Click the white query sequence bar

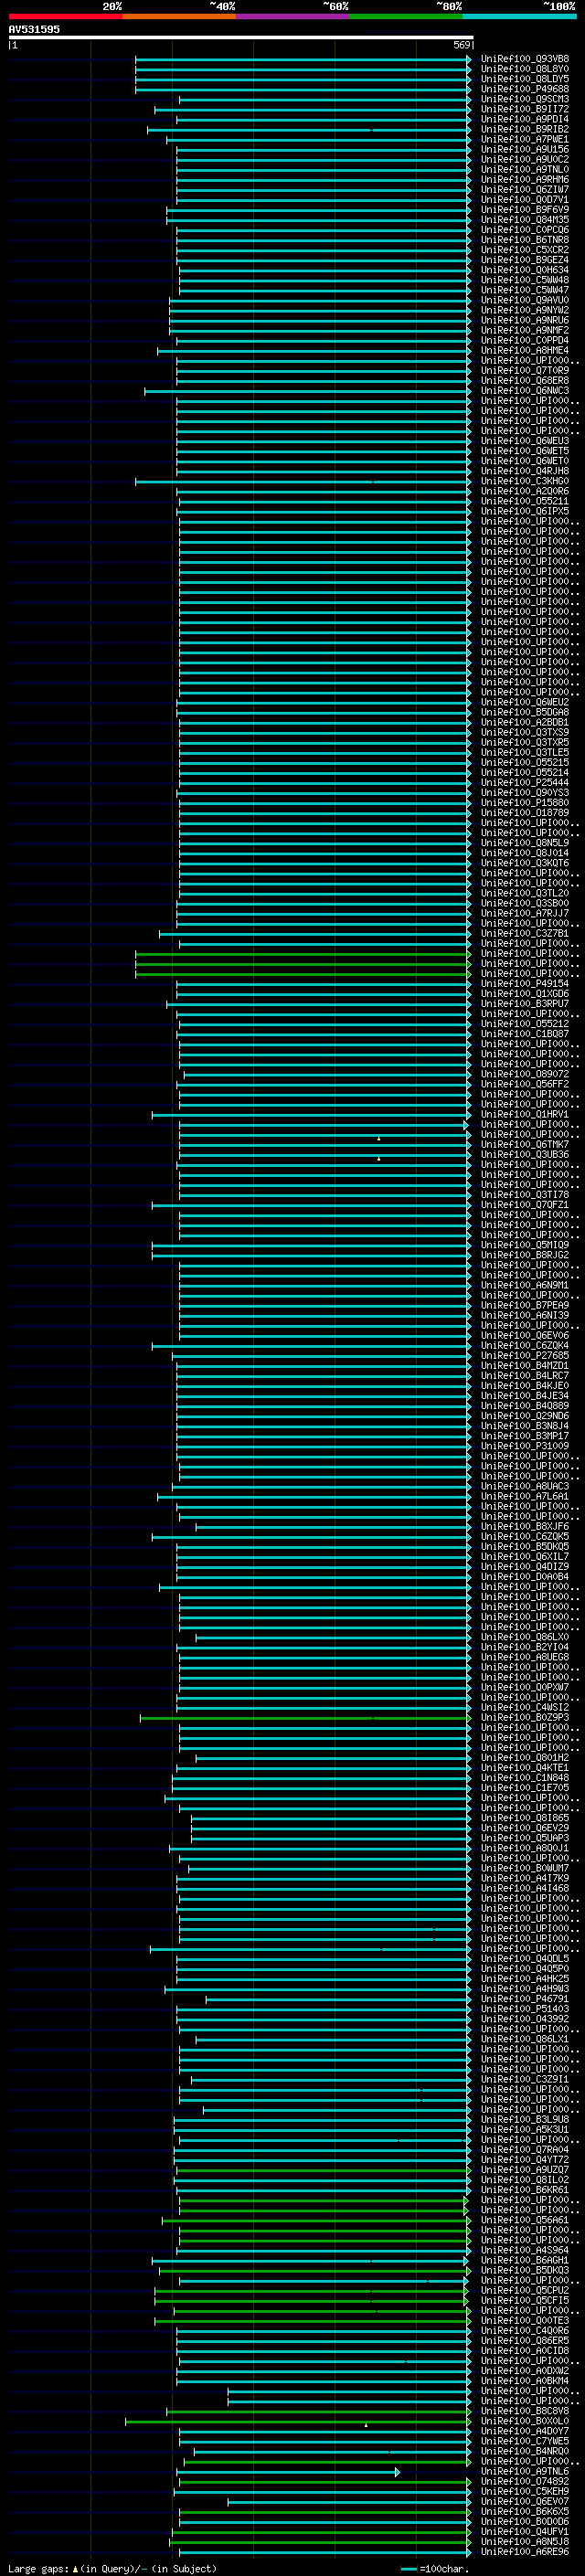pyautogui.click(x=240, y=37)
